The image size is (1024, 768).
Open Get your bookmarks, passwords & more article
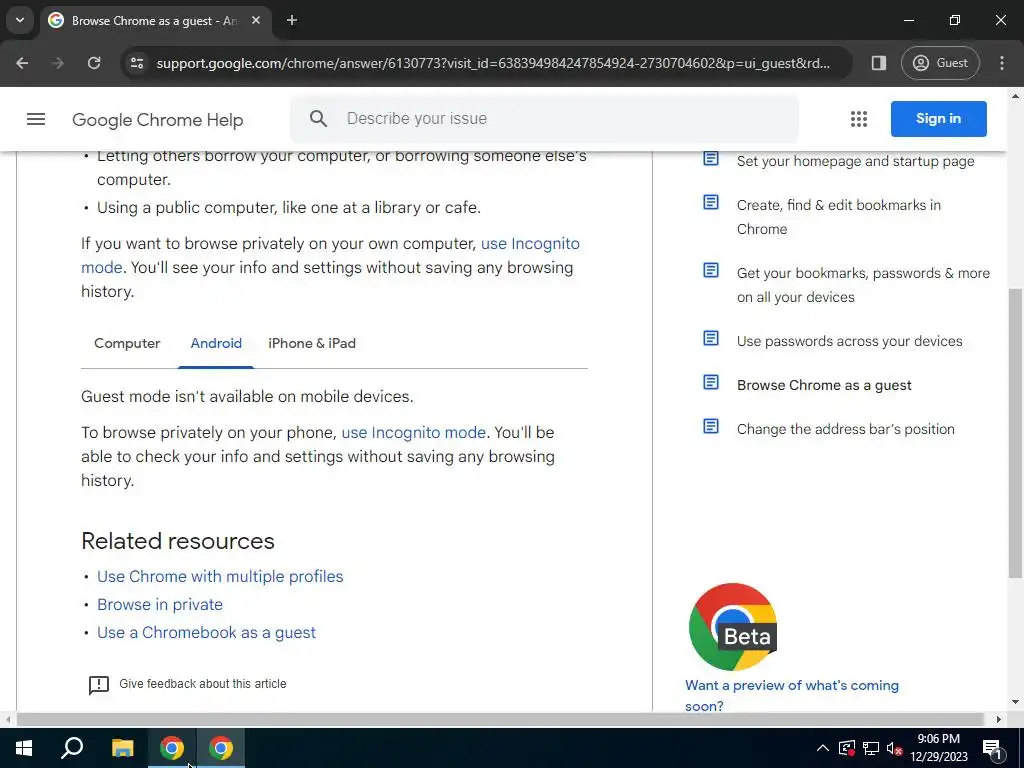pyautogui.click(x=863, y=285)
